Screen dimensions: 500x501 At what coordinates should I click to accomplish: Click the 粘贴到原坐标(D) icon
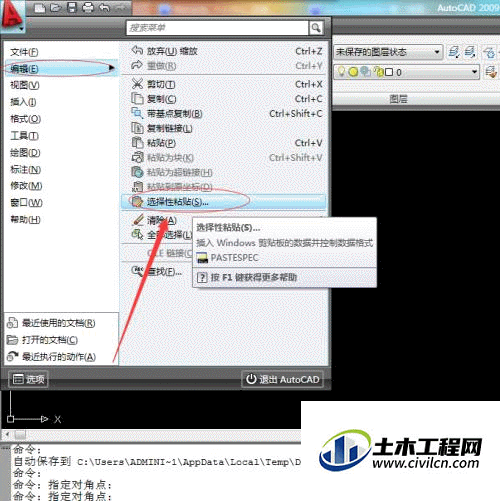pyautogui.click(x=137, y=187)
